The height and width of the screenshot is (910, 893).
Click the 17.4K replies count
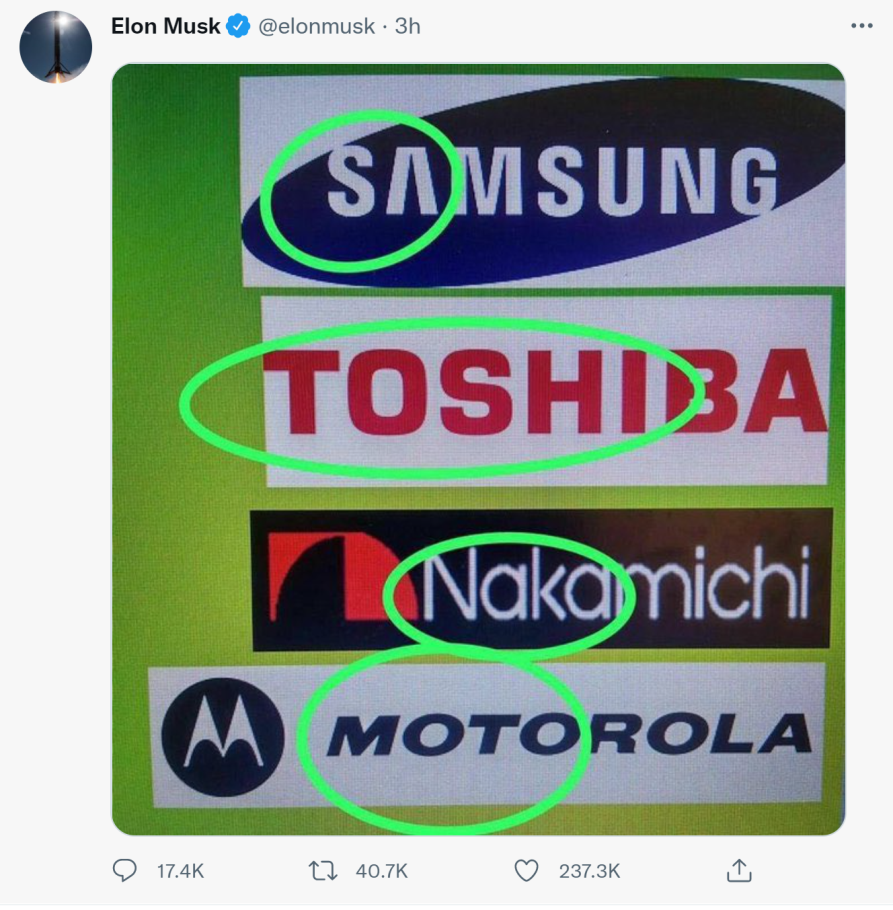click(x=180, y=871)
